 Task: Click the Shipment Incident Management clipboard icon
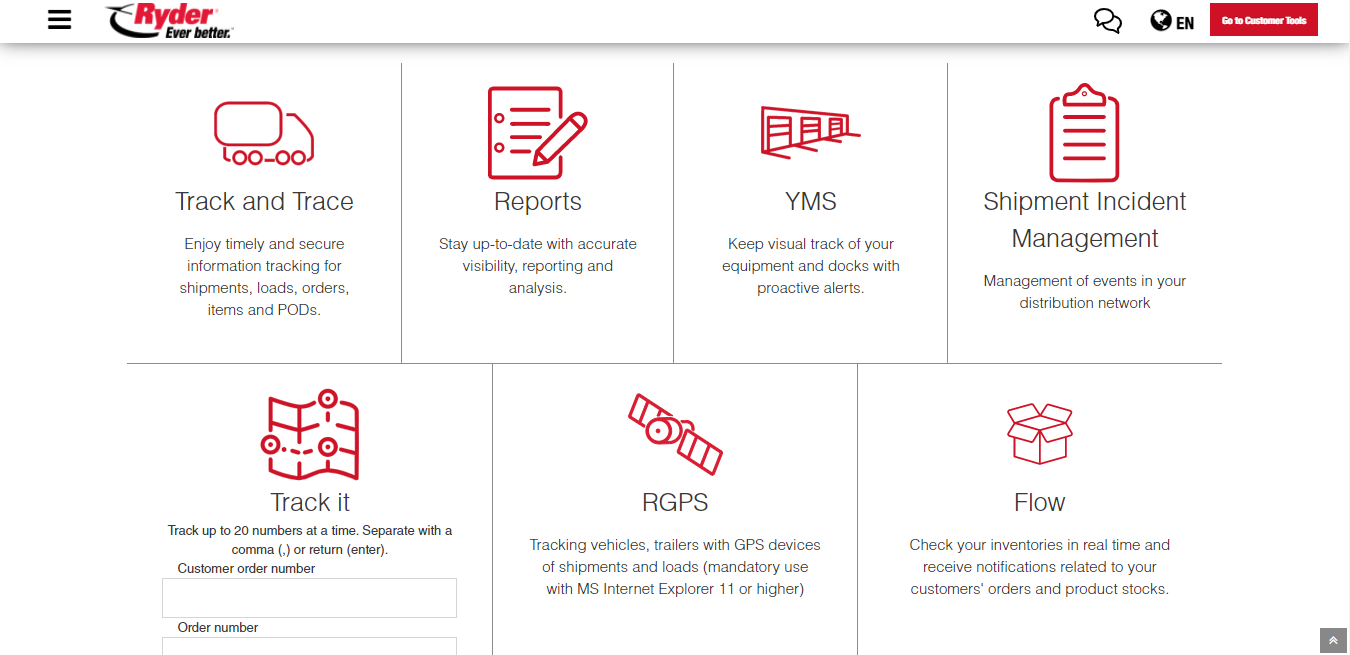1084,133
